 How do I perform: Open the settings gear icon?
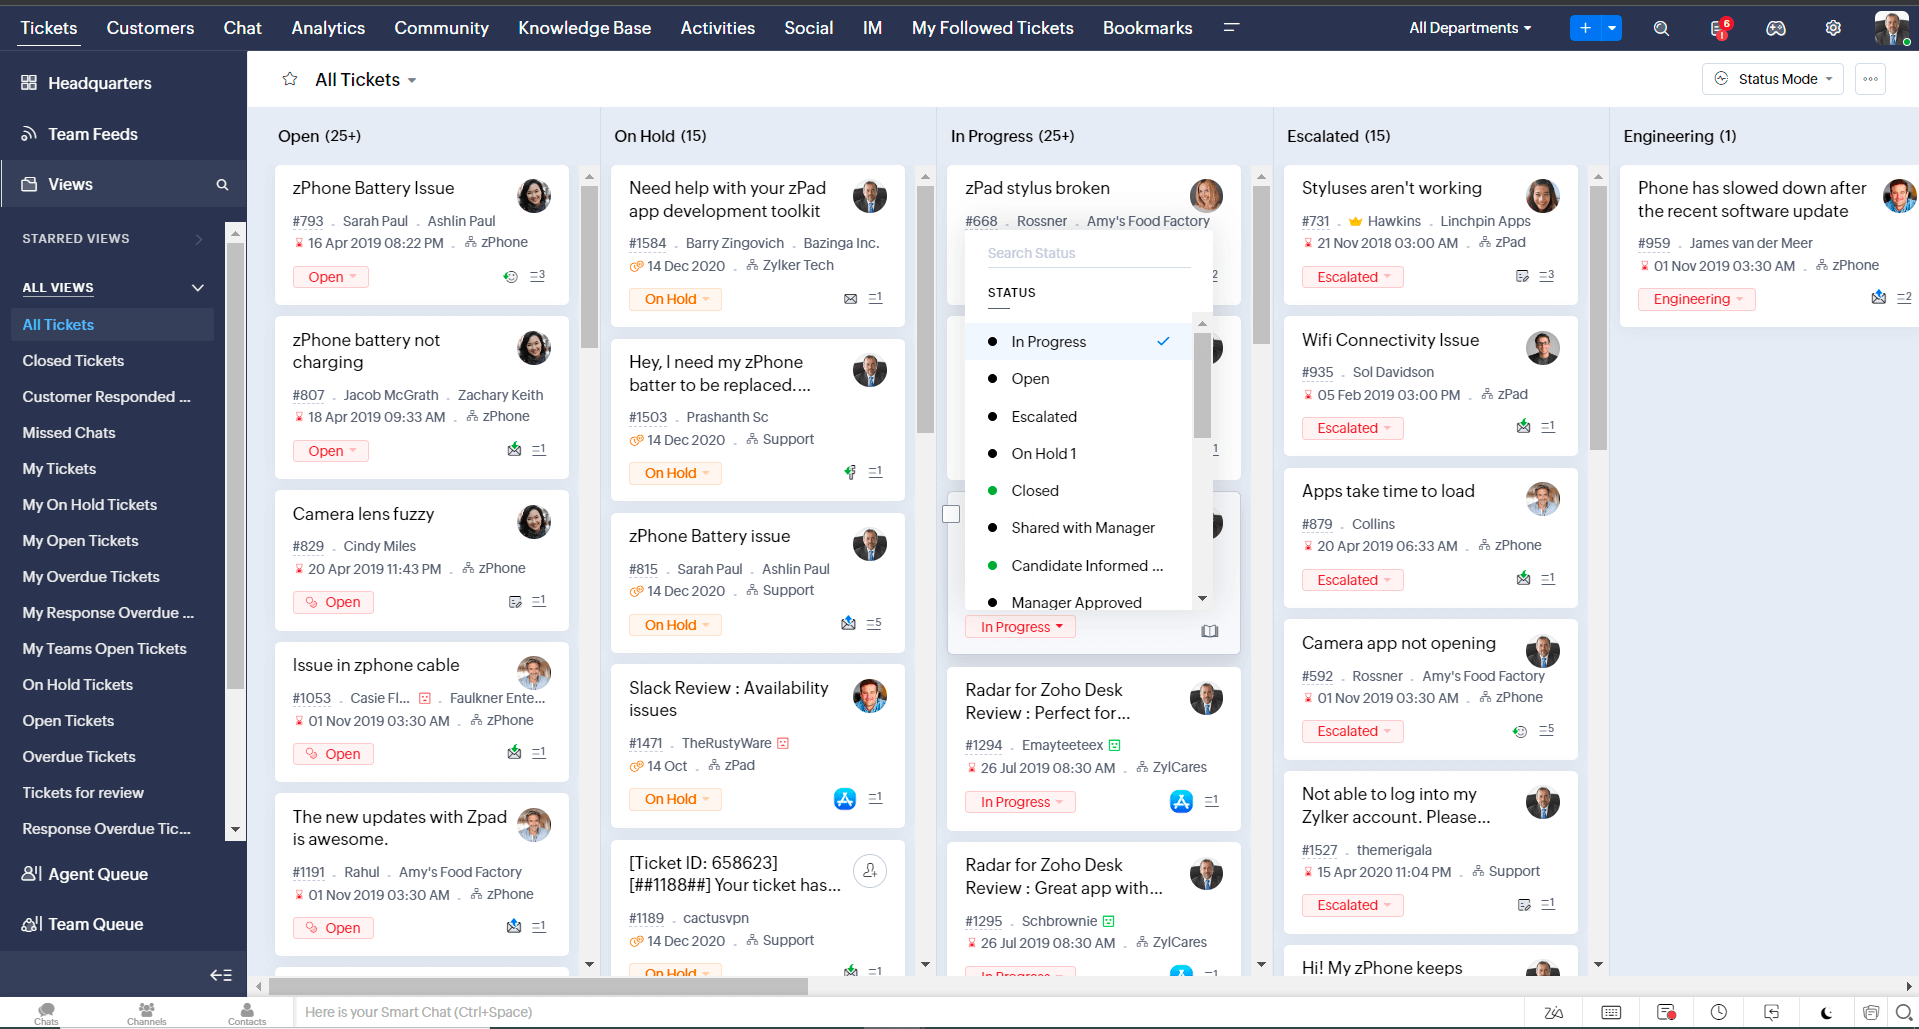(x=1833, y=29)
